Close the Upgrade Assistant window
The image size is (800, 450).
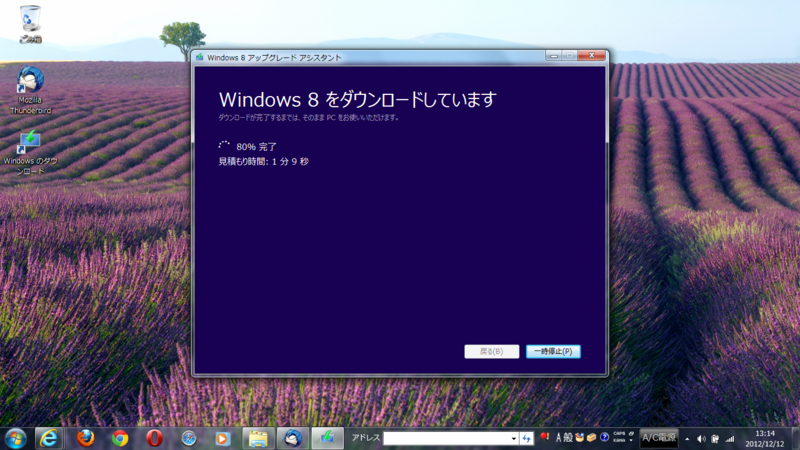click(592, 55)
